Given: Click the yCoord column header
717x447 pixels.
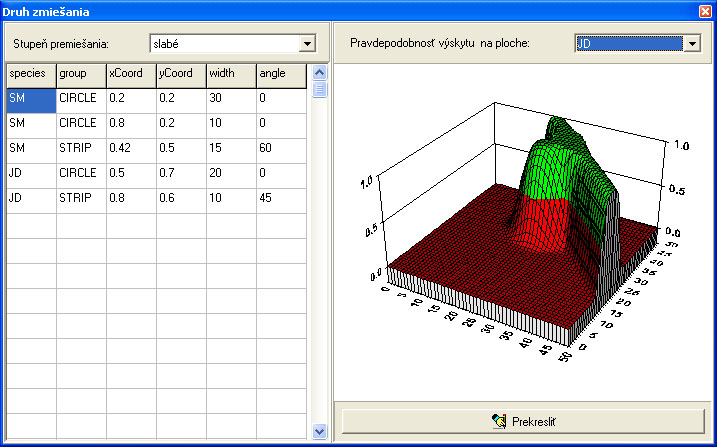Looking at the screenshot, I should click(181, 74).
